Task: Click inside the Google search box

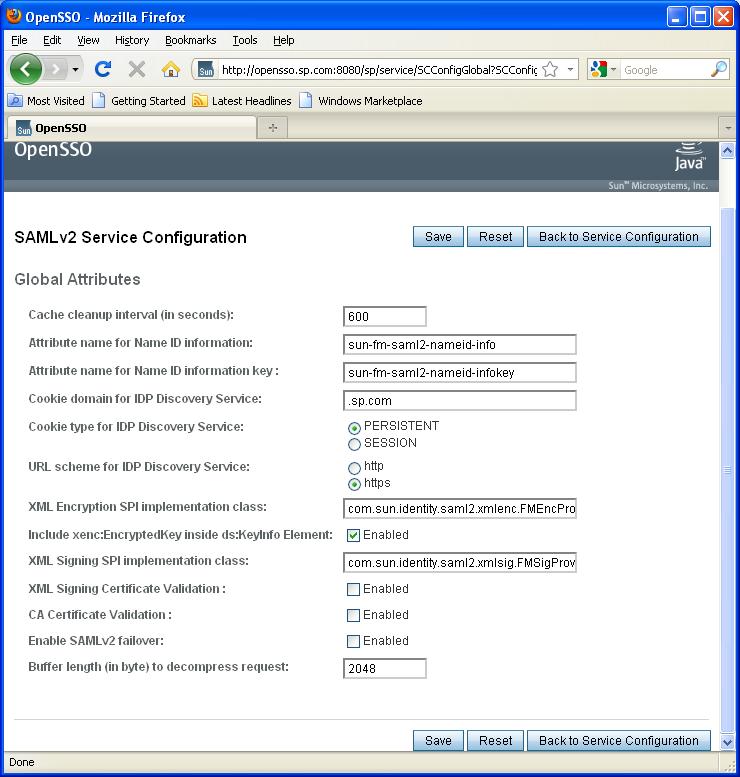Action: (x=665, y=70)
